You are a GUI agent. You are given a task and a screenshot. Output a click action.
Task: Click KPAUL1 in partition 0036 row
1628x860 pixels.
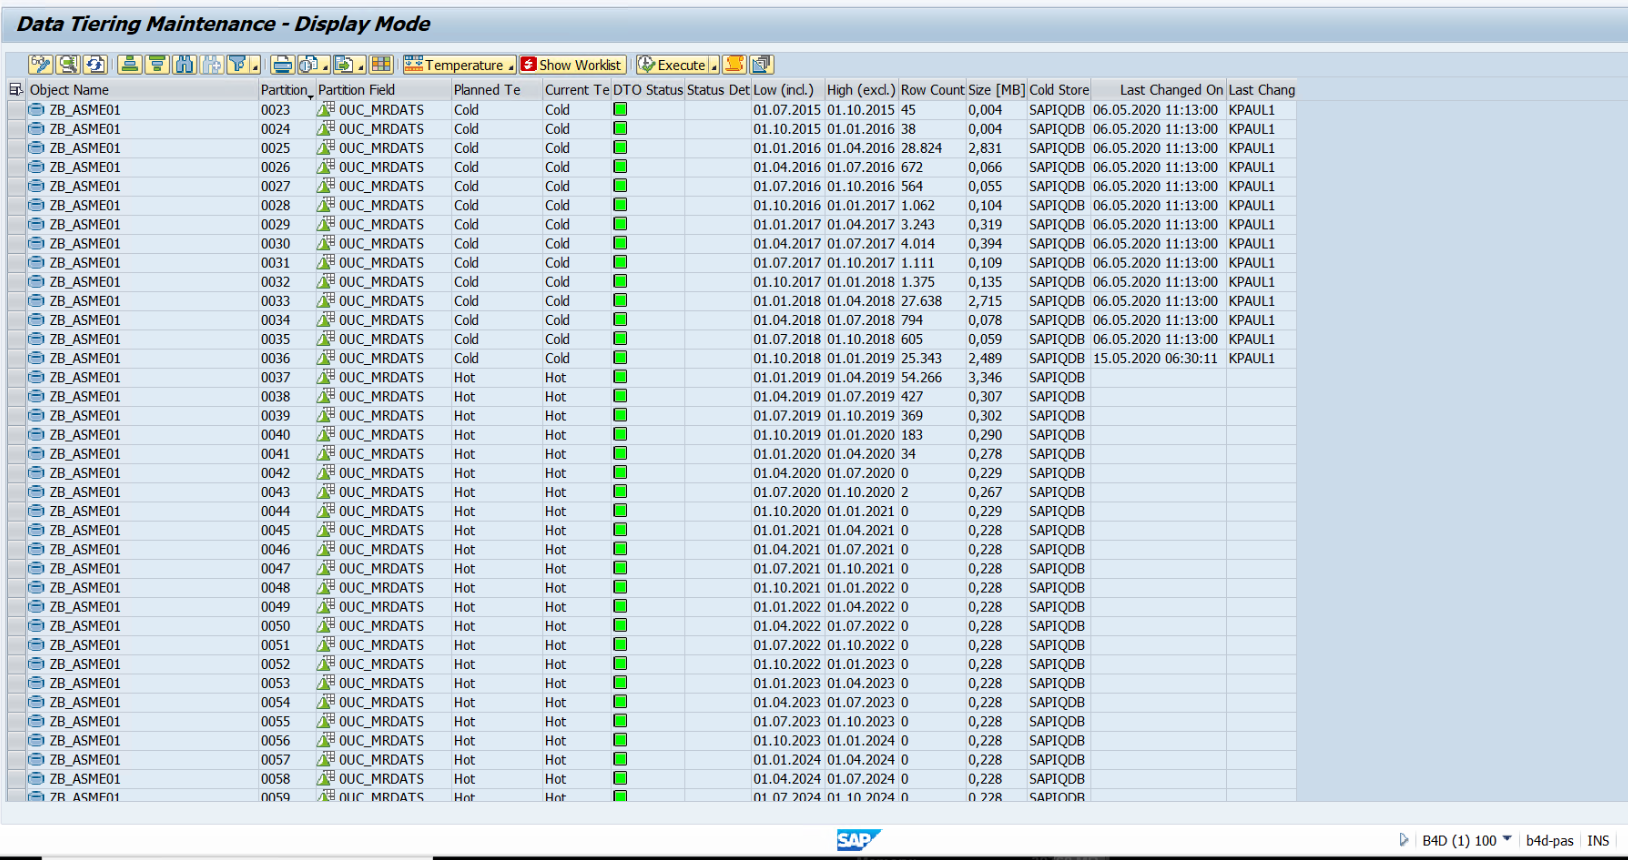(x=1252, y=358)
